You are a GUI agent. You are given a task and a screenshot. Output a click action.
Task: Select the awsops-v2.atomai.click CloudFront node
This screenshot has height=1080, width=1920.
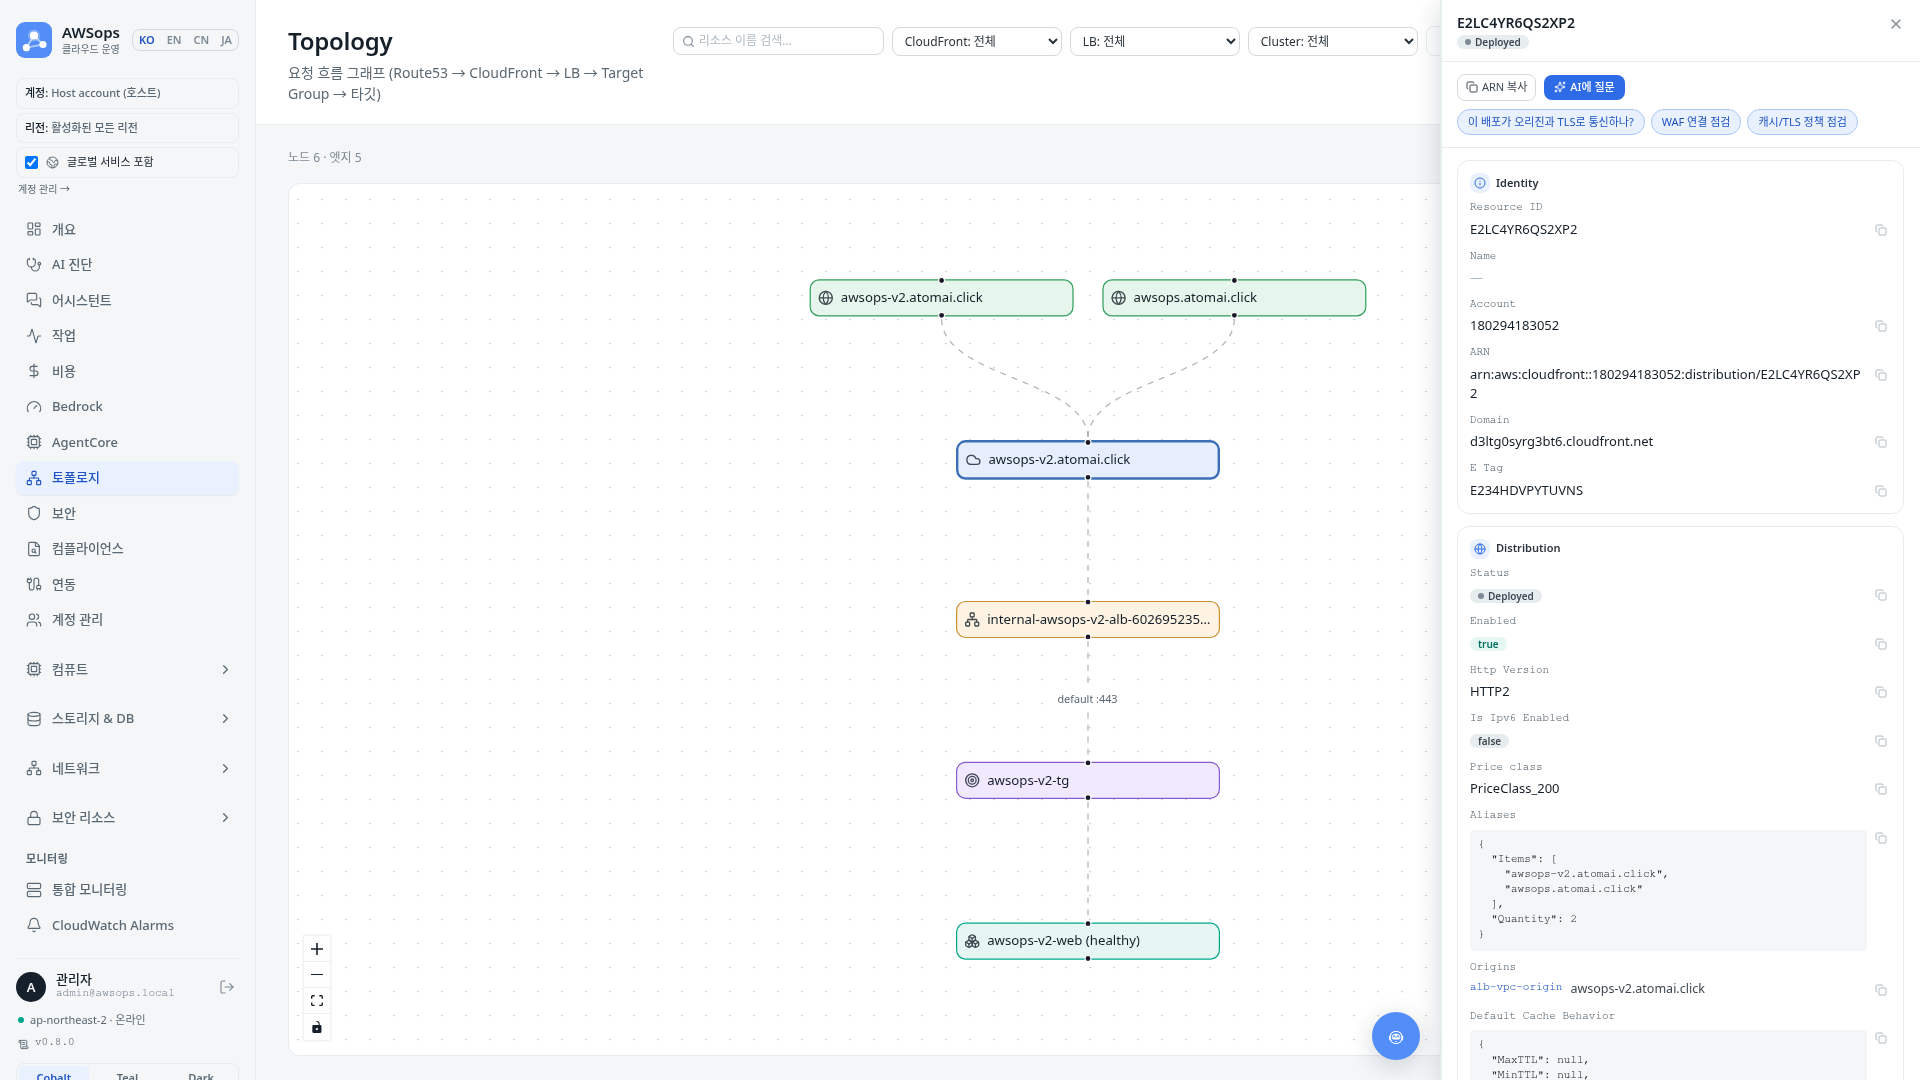(x=1088, y=460)
